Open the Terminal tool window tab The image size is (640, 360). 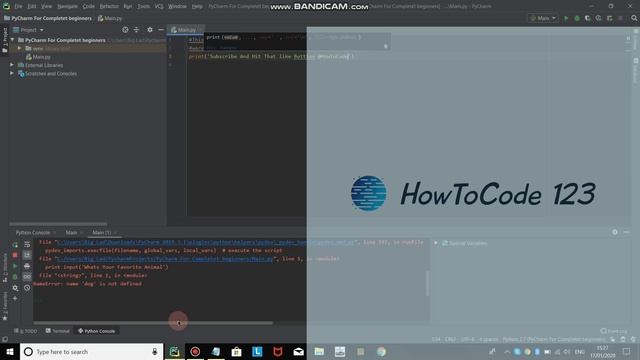pyautogui.click(x=58, y=331)
